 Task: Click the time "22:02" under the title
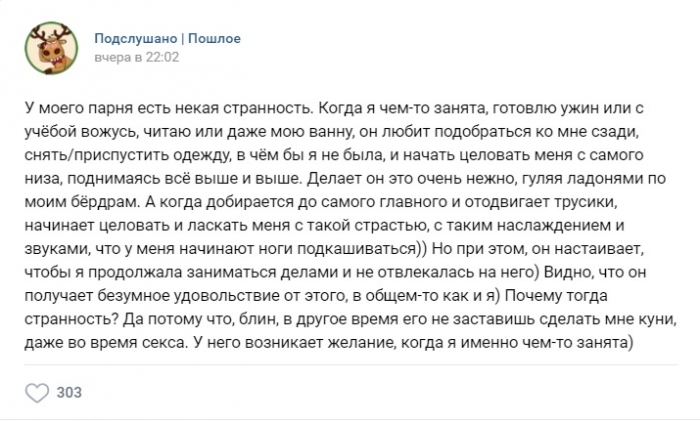click(x=164, y=58)
